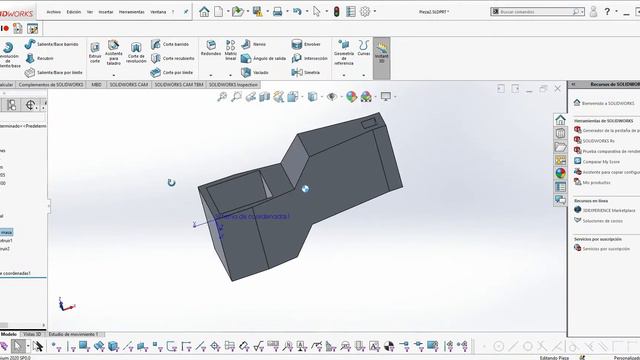This screenshot has width=640, height=360.
Task: Select Corte por límite tool
Action: 172,73
